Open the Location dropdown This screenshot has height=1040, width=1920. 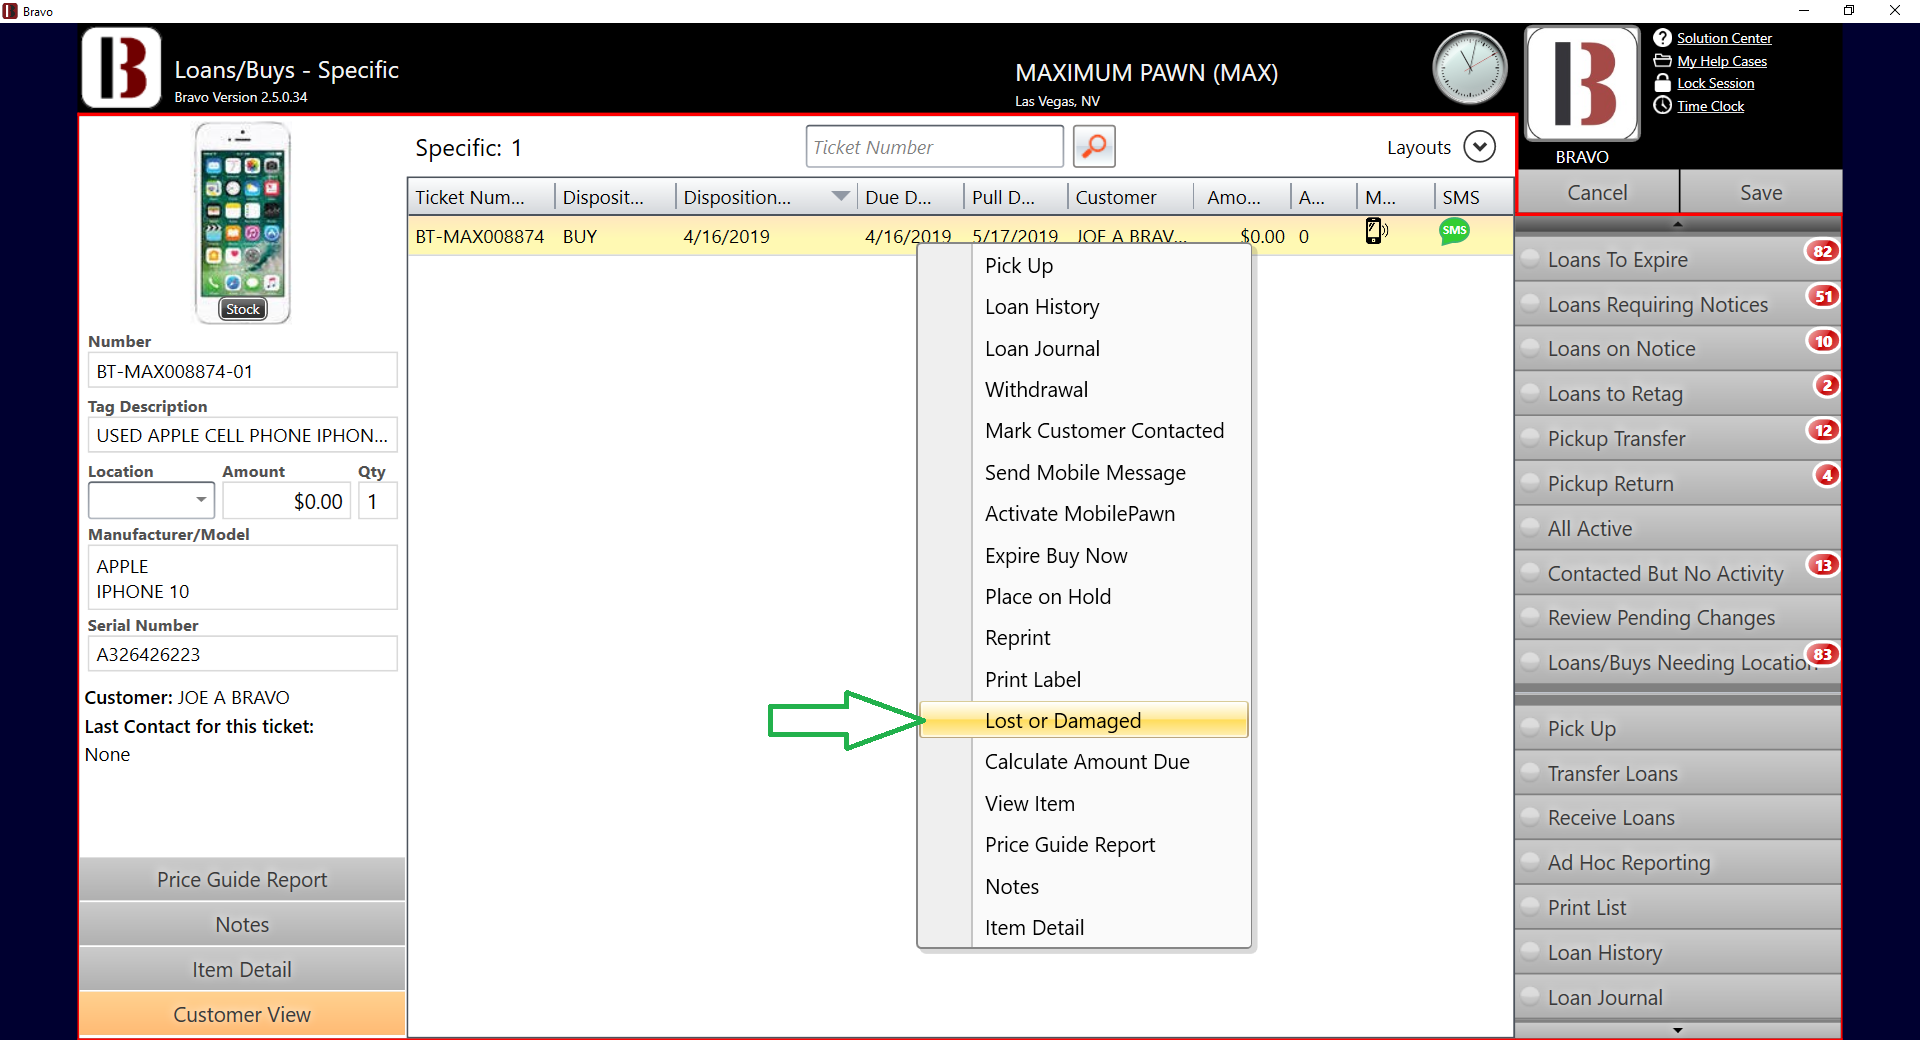pos(151,500)
